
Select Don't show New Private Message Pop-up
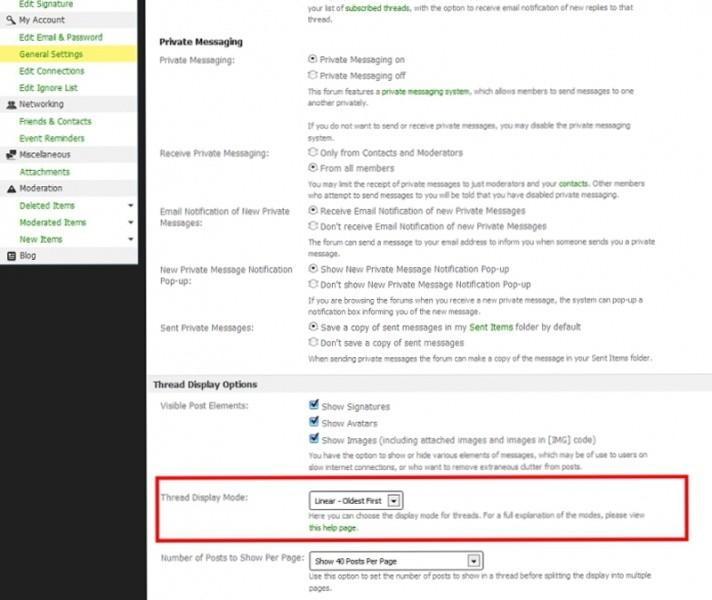[x=312, y=284]
